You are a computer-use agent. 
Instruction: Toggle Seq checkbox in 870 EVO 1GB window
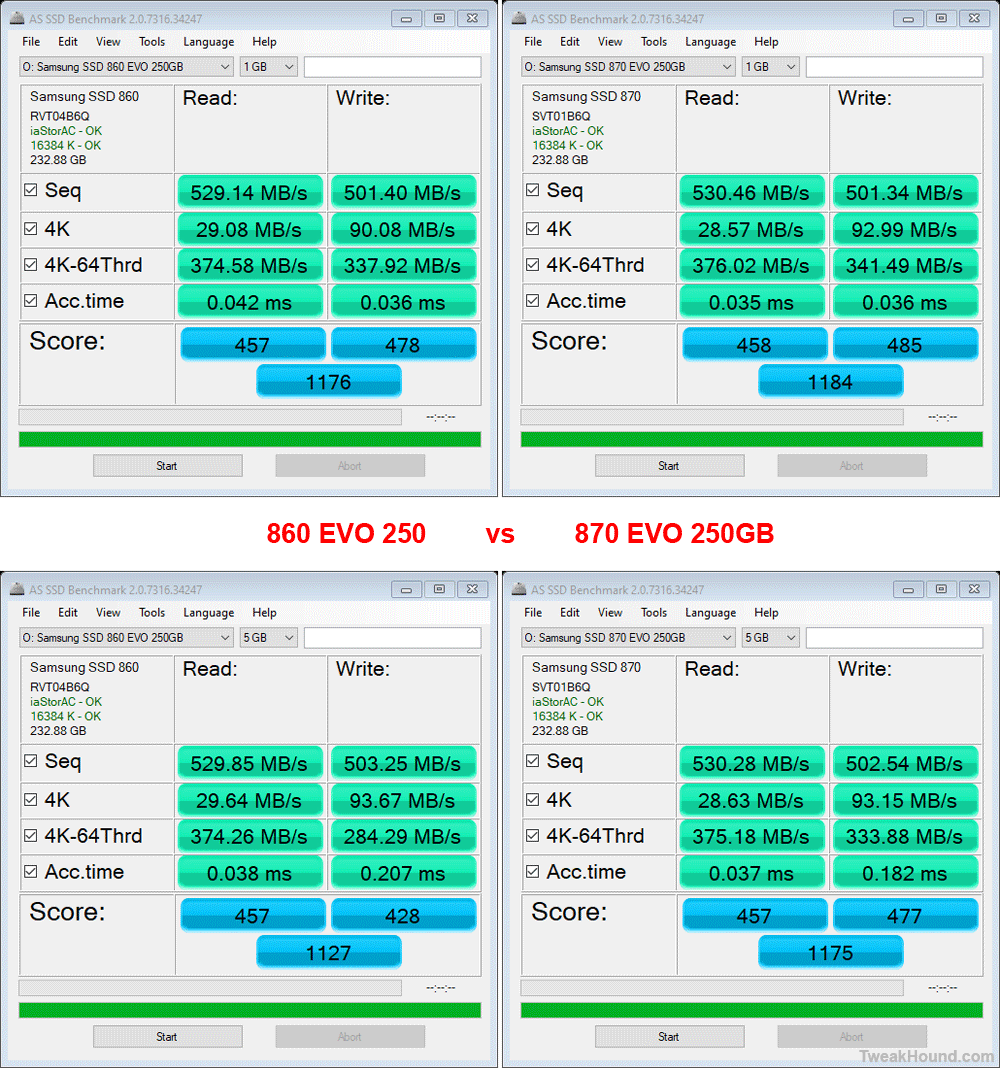click(533, 190)
